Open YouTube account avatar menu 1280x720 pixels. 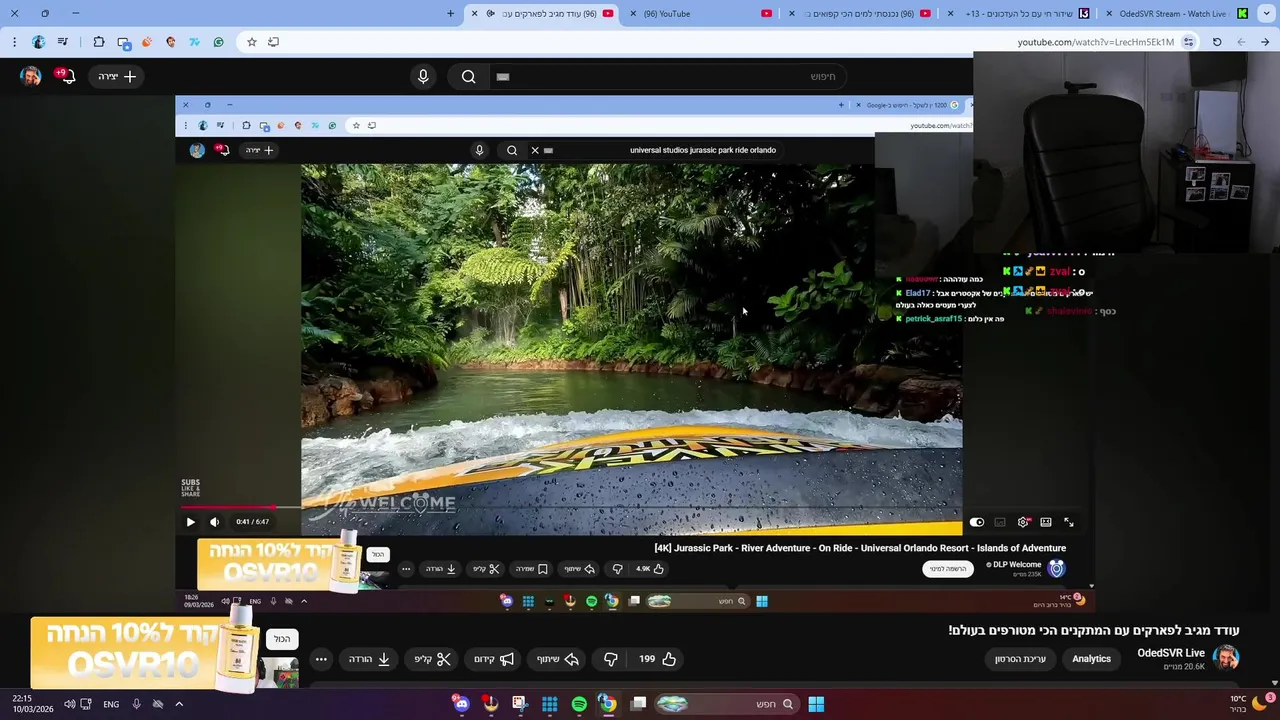tap(31, 76)
